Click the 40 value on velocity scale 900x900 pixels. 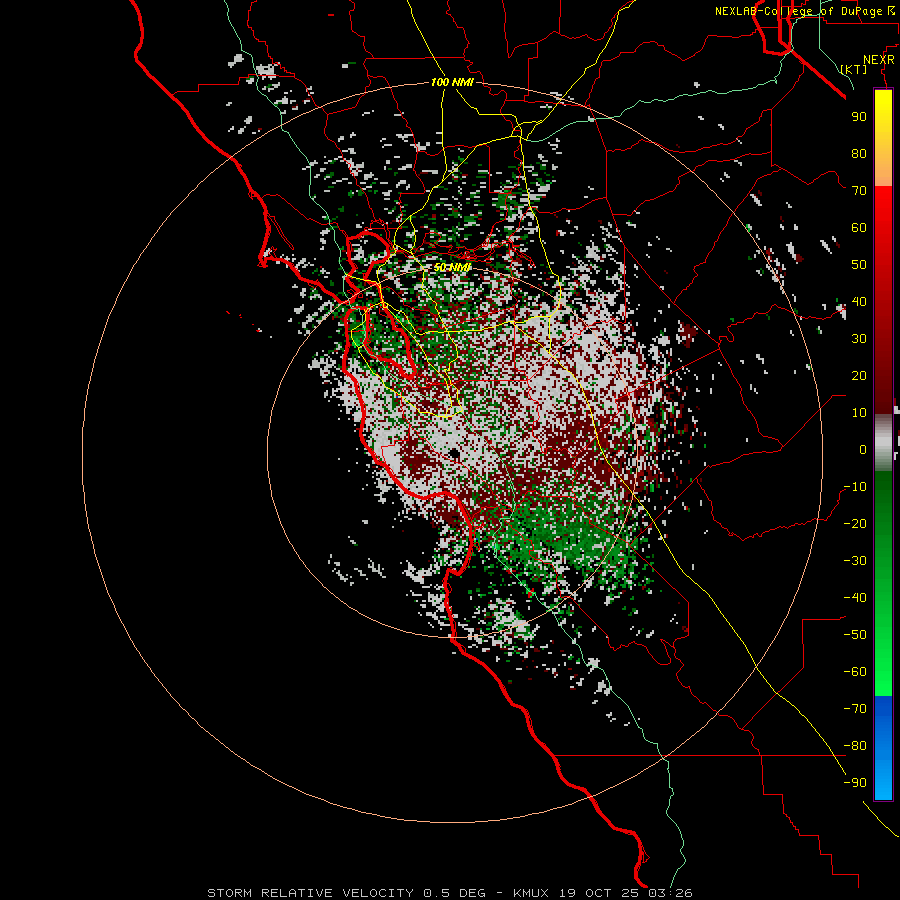click(859, 301)
